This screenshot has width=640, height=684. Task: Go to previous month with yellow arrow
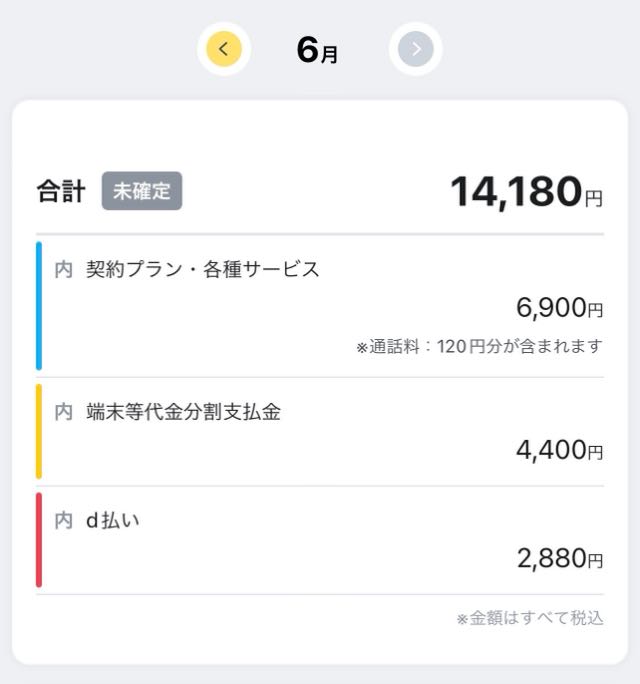point(224,49)
